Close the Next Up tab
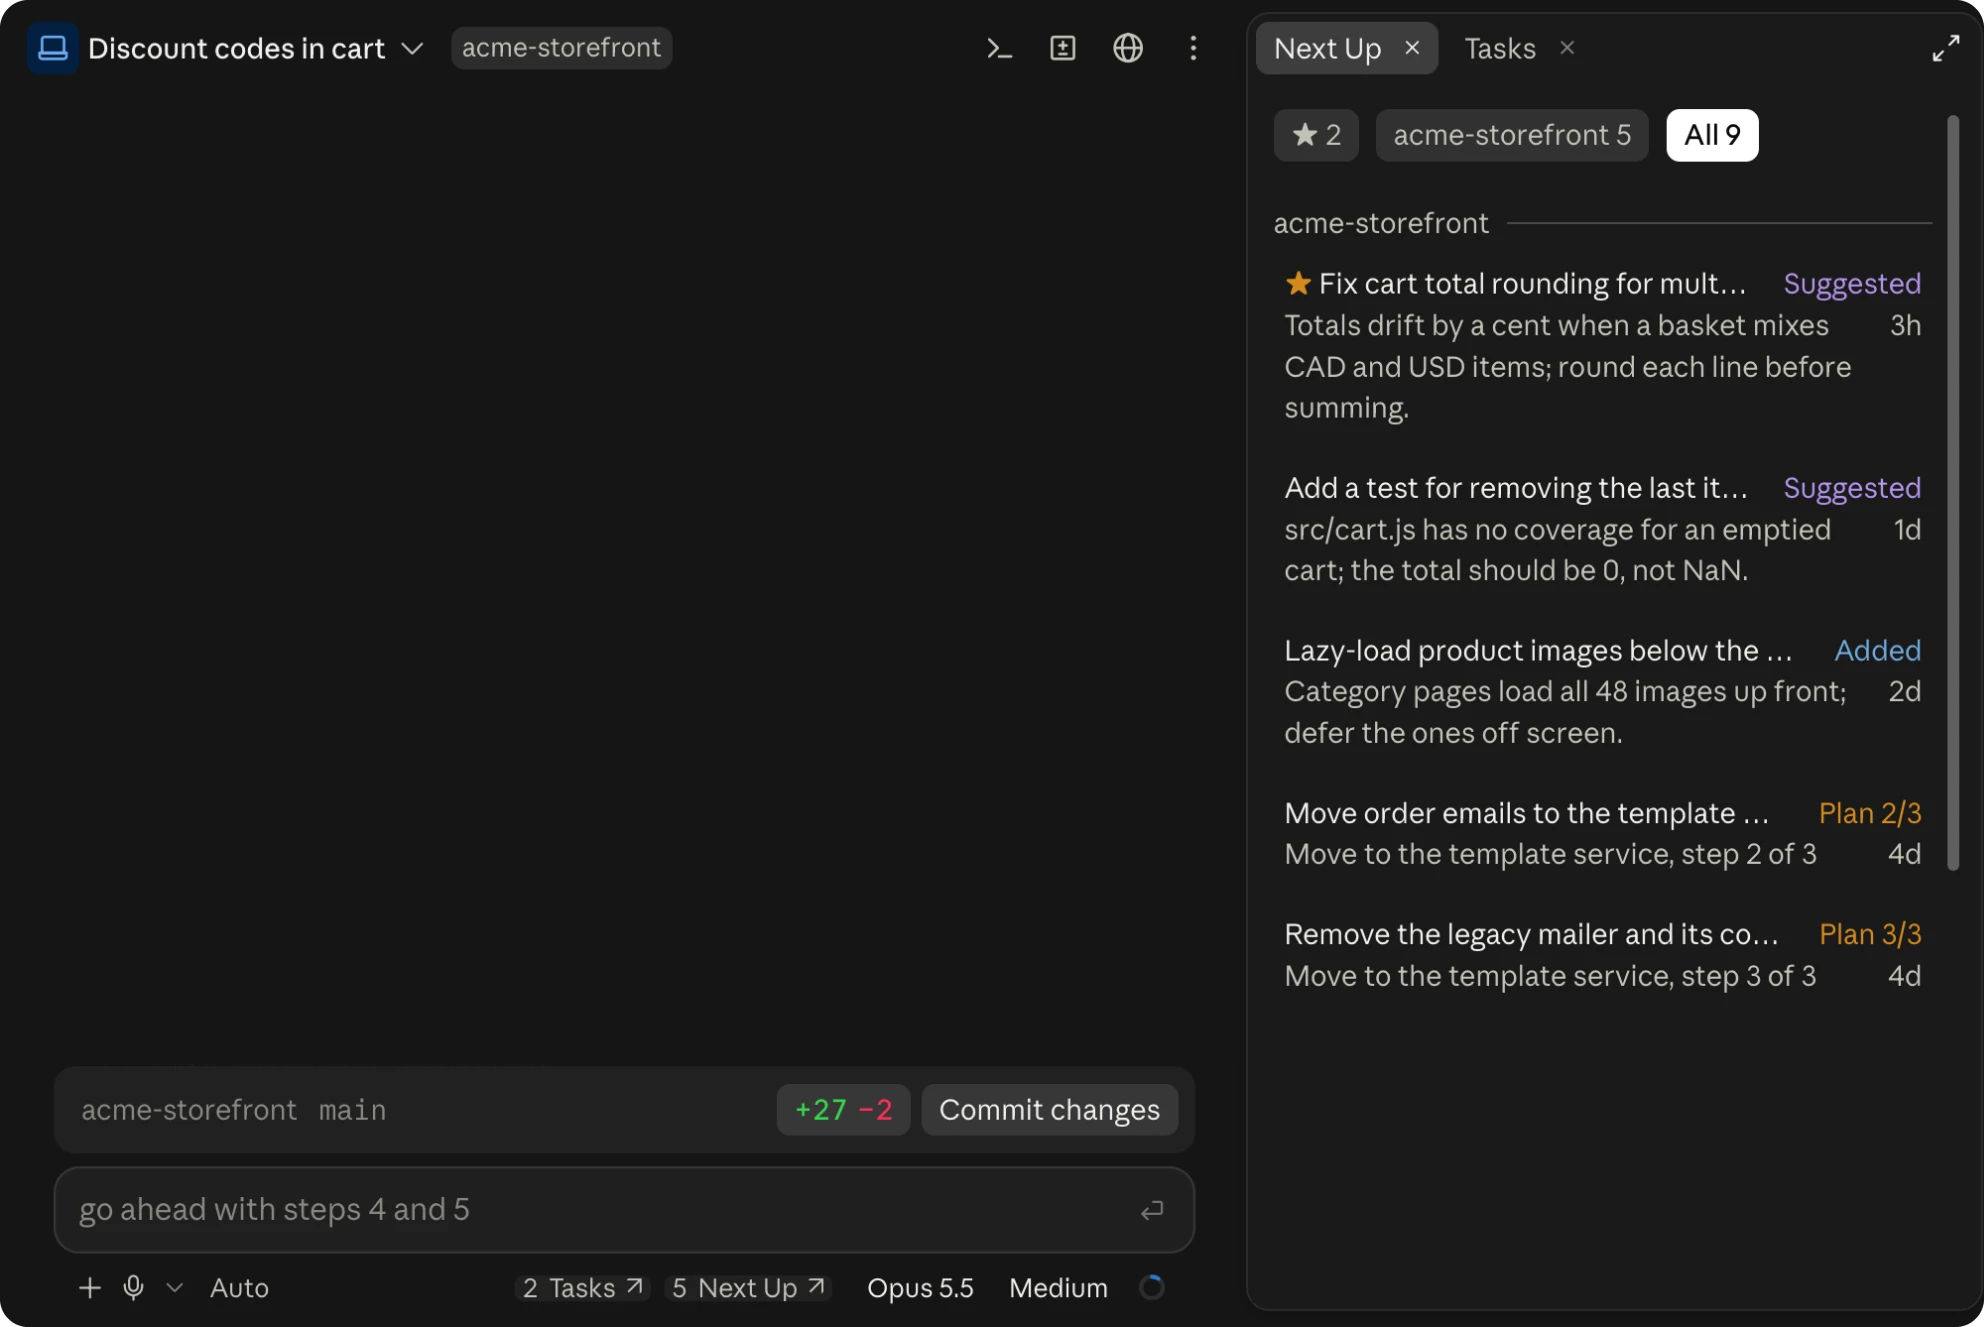This screenshot has height=1327, width=1984. click(x=1412, y=48)
